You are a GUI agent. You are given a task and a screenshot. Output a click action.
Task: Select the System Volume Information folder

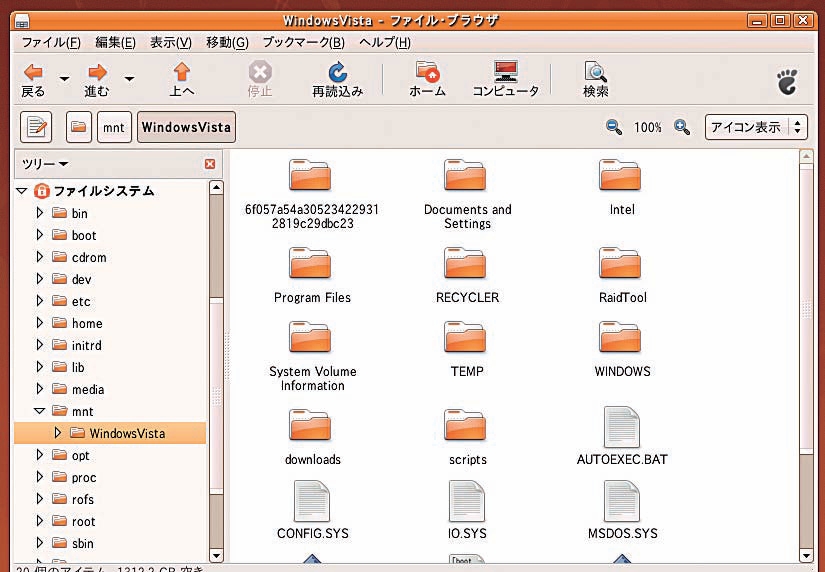click(311, 357)
